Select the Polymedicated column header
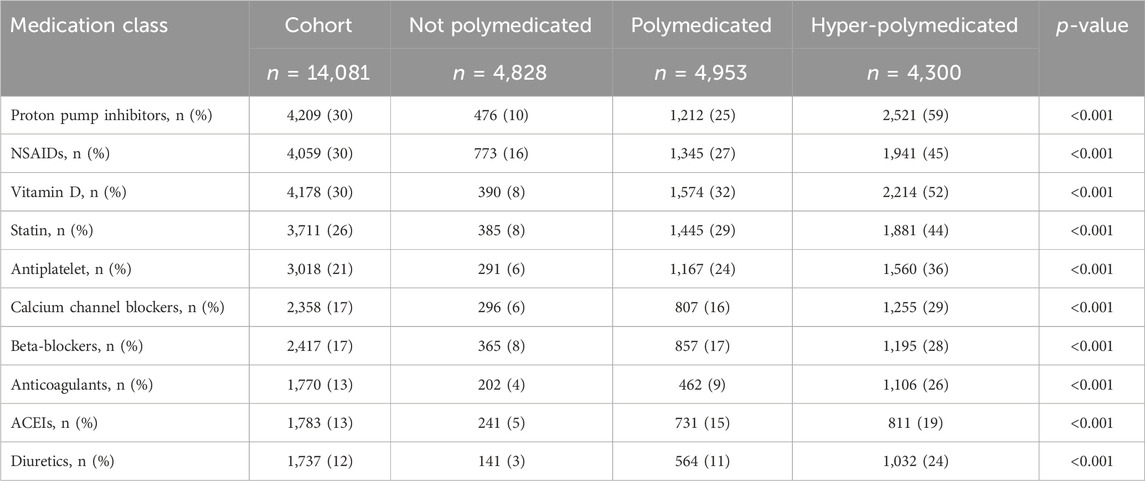 click(701, 26)
